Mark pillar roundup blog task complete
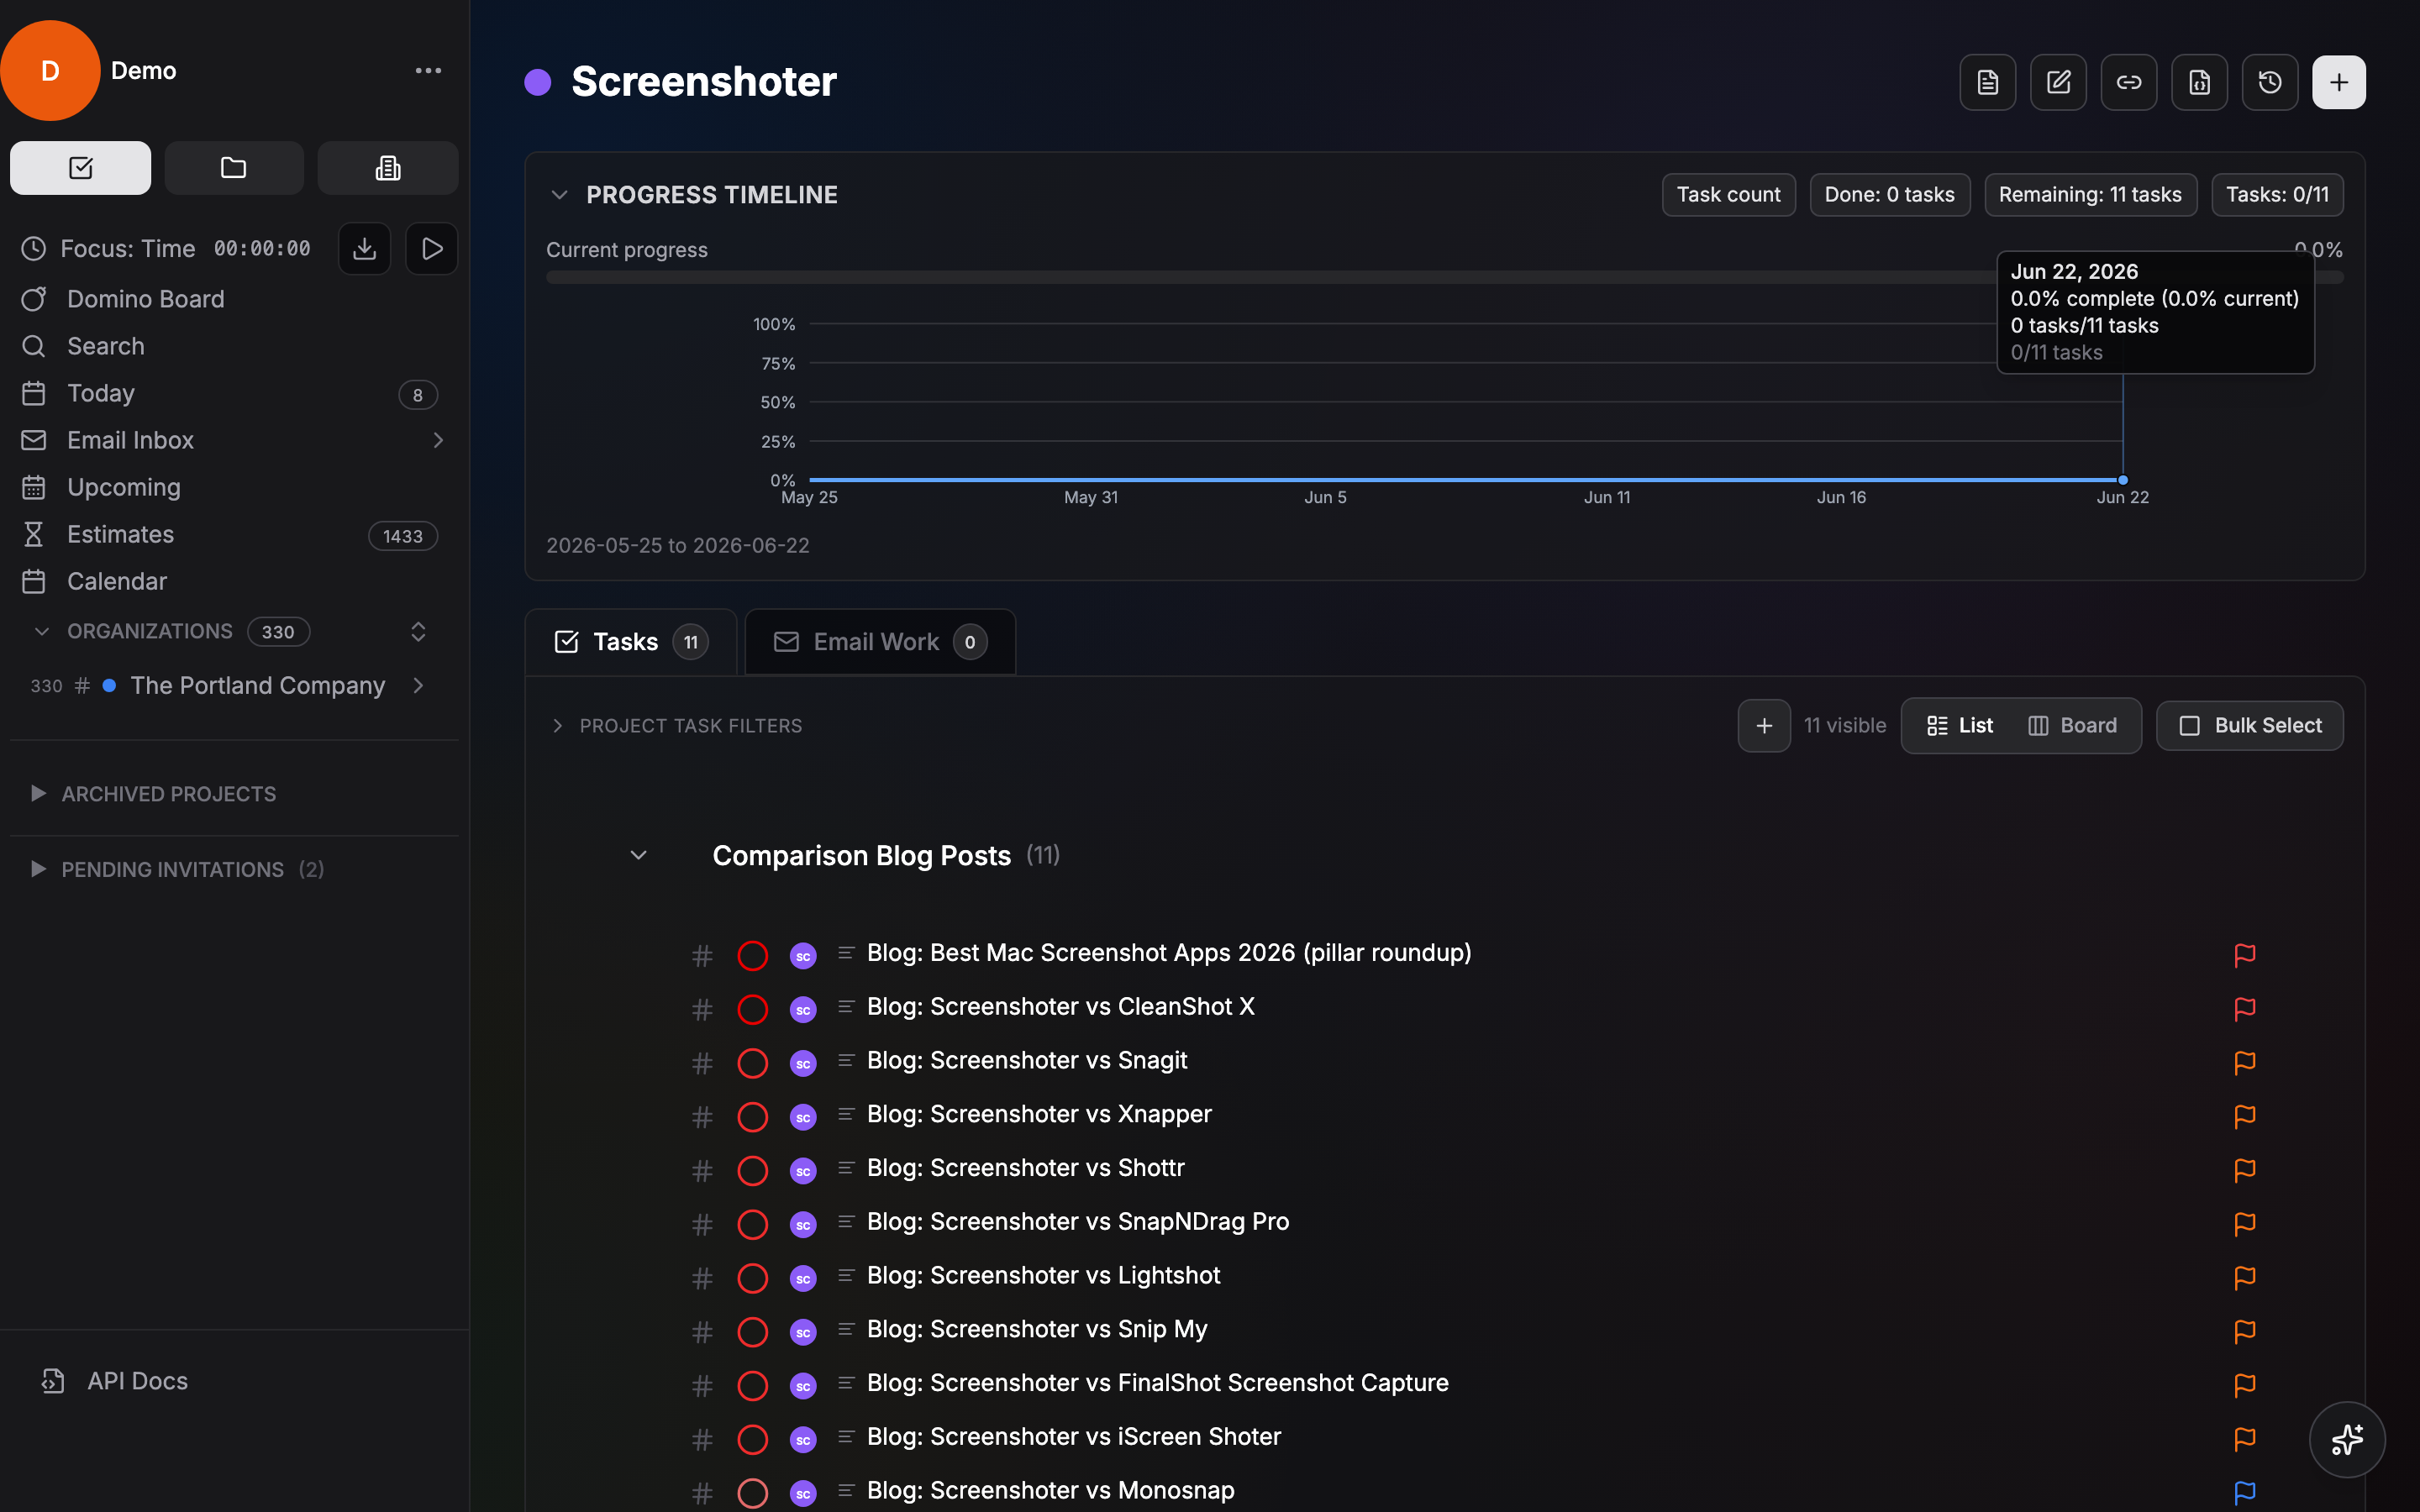The width and height of the screenshot is (2420, 1512). 752,956
